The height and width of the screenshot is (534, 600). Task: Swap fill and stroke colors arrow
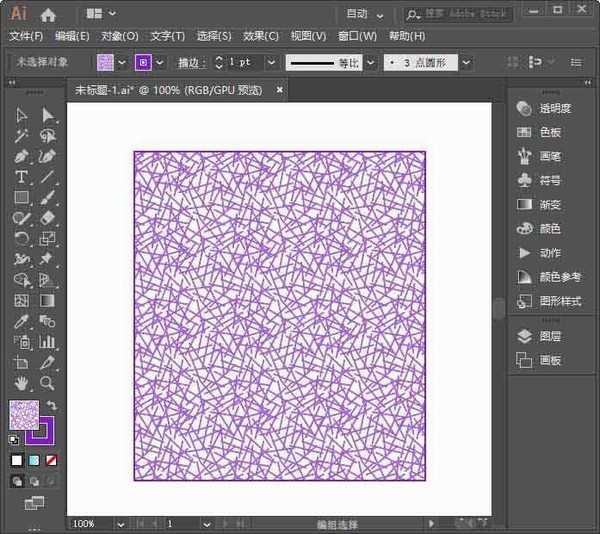pyautogui.click(x=52, y=406)
